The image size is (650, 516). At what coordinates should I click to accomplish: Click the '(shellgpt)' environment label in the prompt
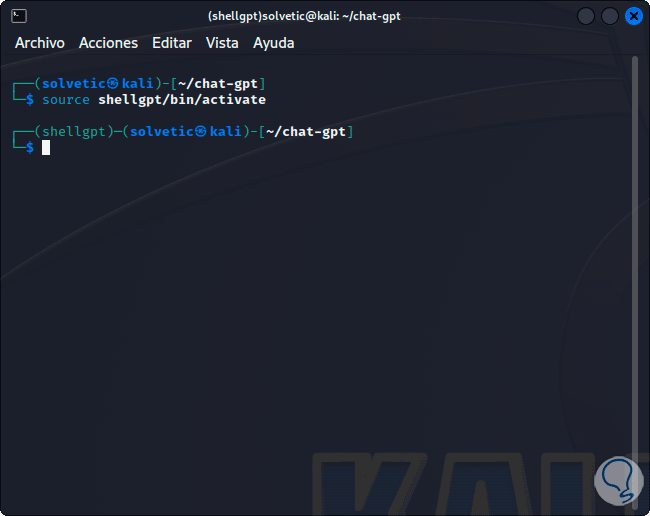(69, 132)
